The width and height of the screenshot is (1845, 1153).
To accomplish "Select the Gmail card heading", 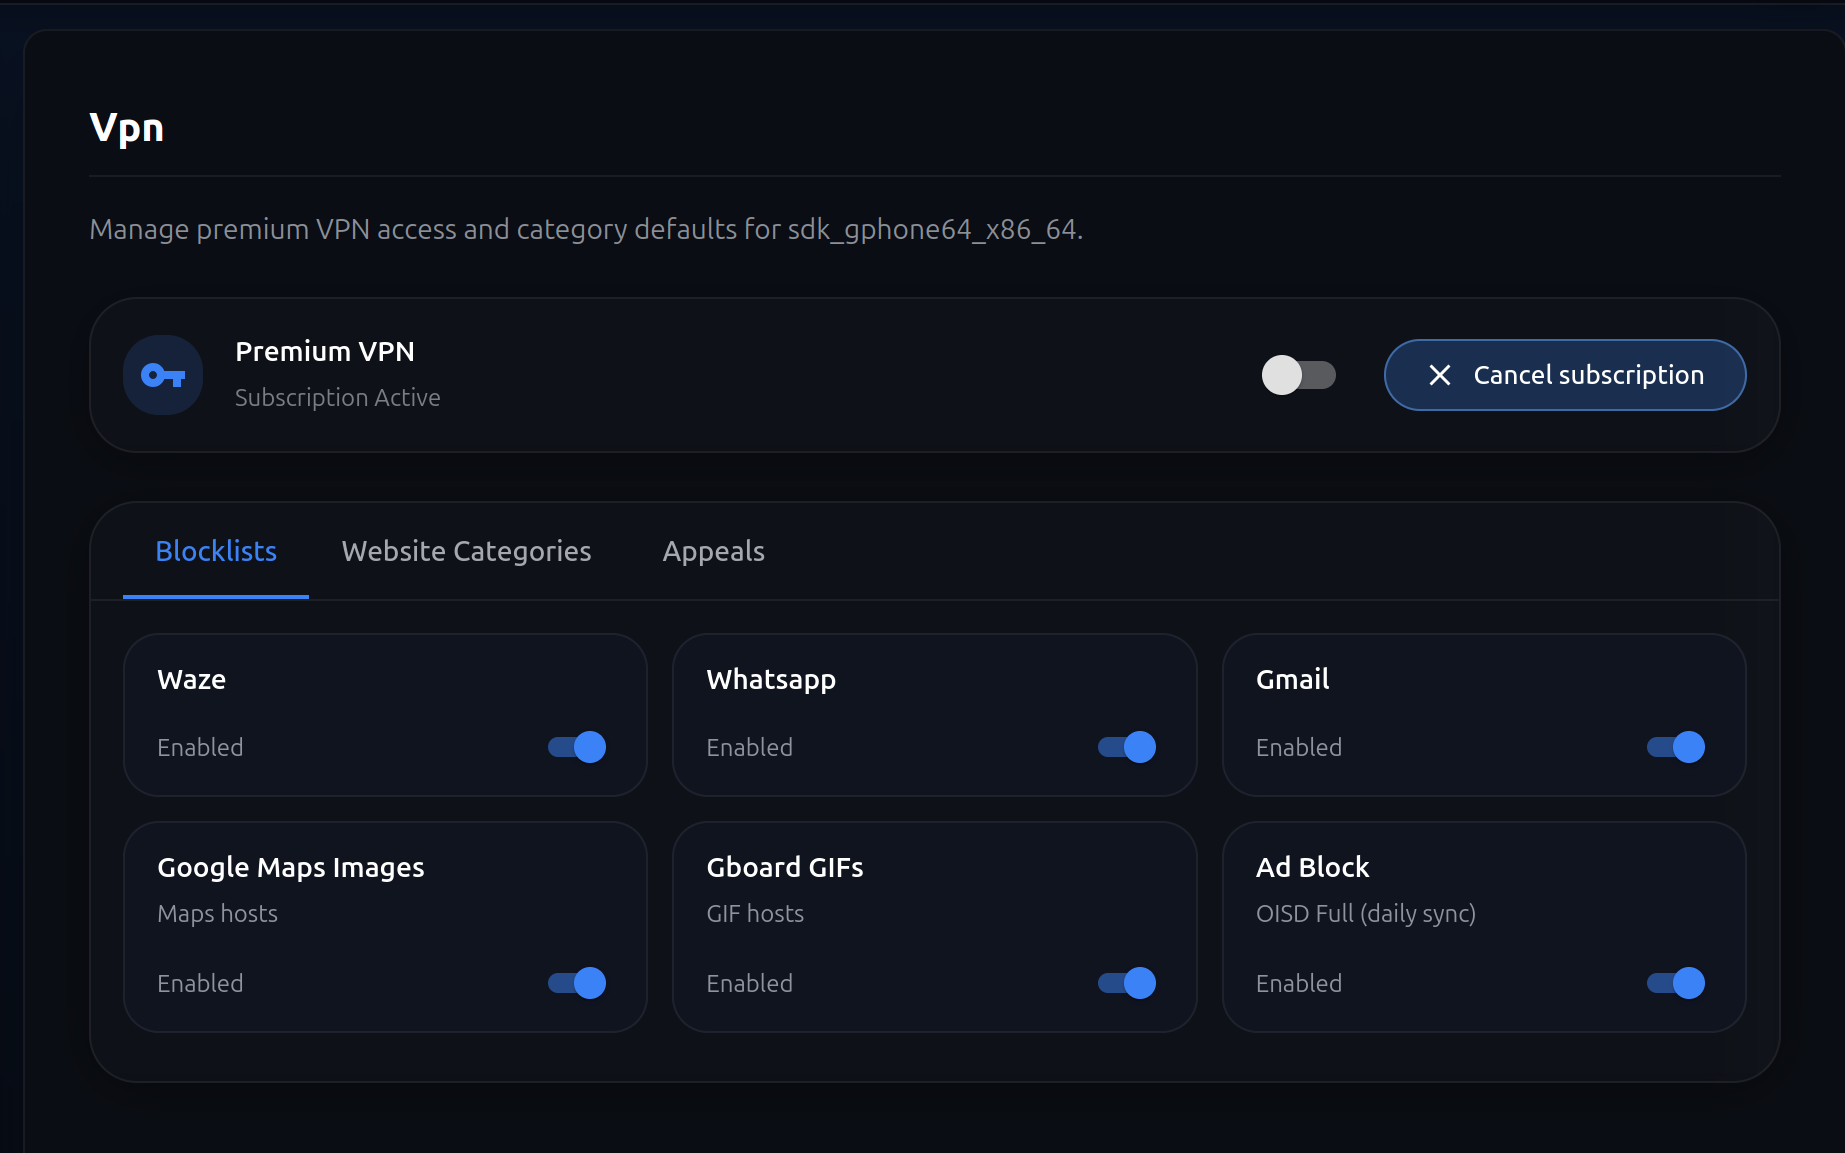I will [x=1292, y=680].
